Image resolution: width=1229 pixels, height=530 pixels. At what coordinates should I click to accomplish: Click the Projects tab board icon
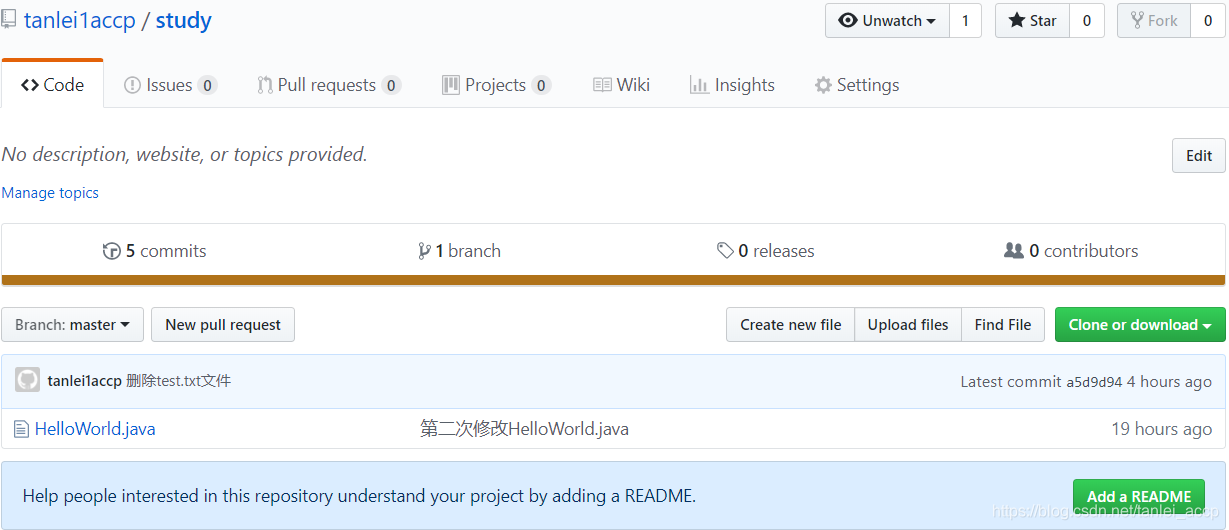[x=451, y=85]
